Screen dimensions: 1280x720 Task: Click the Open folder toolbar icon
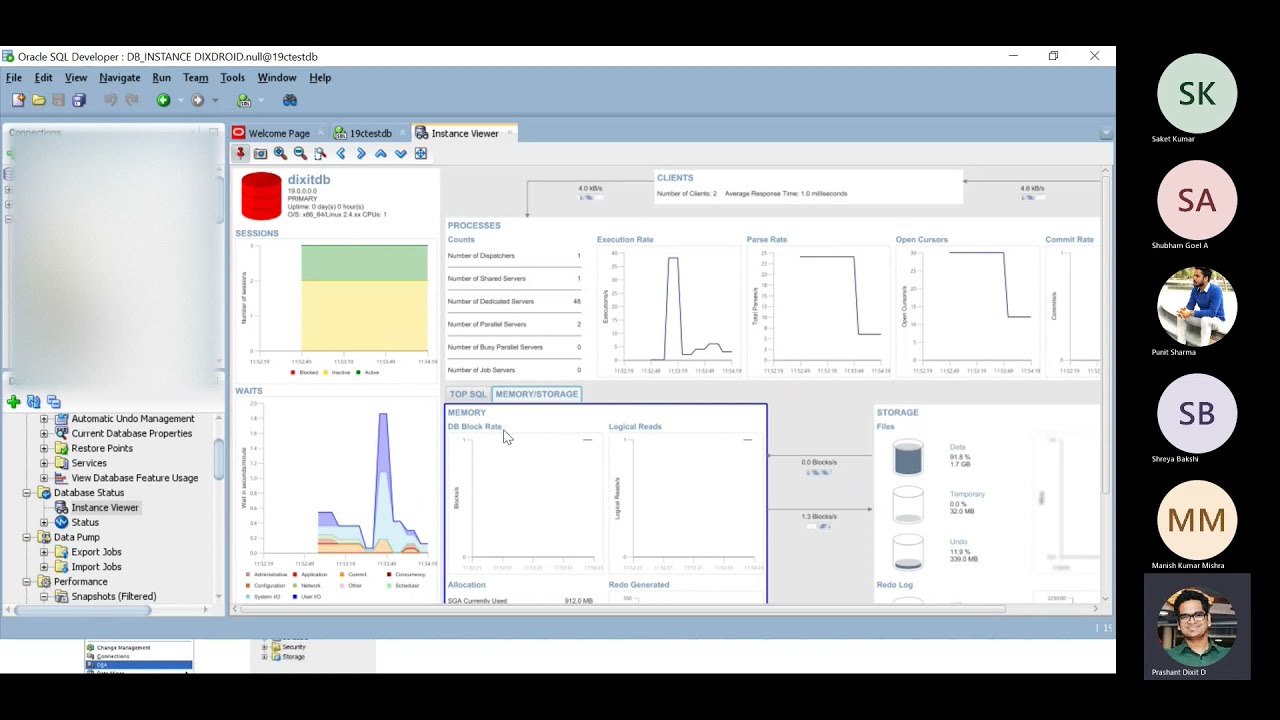[38, 100]
